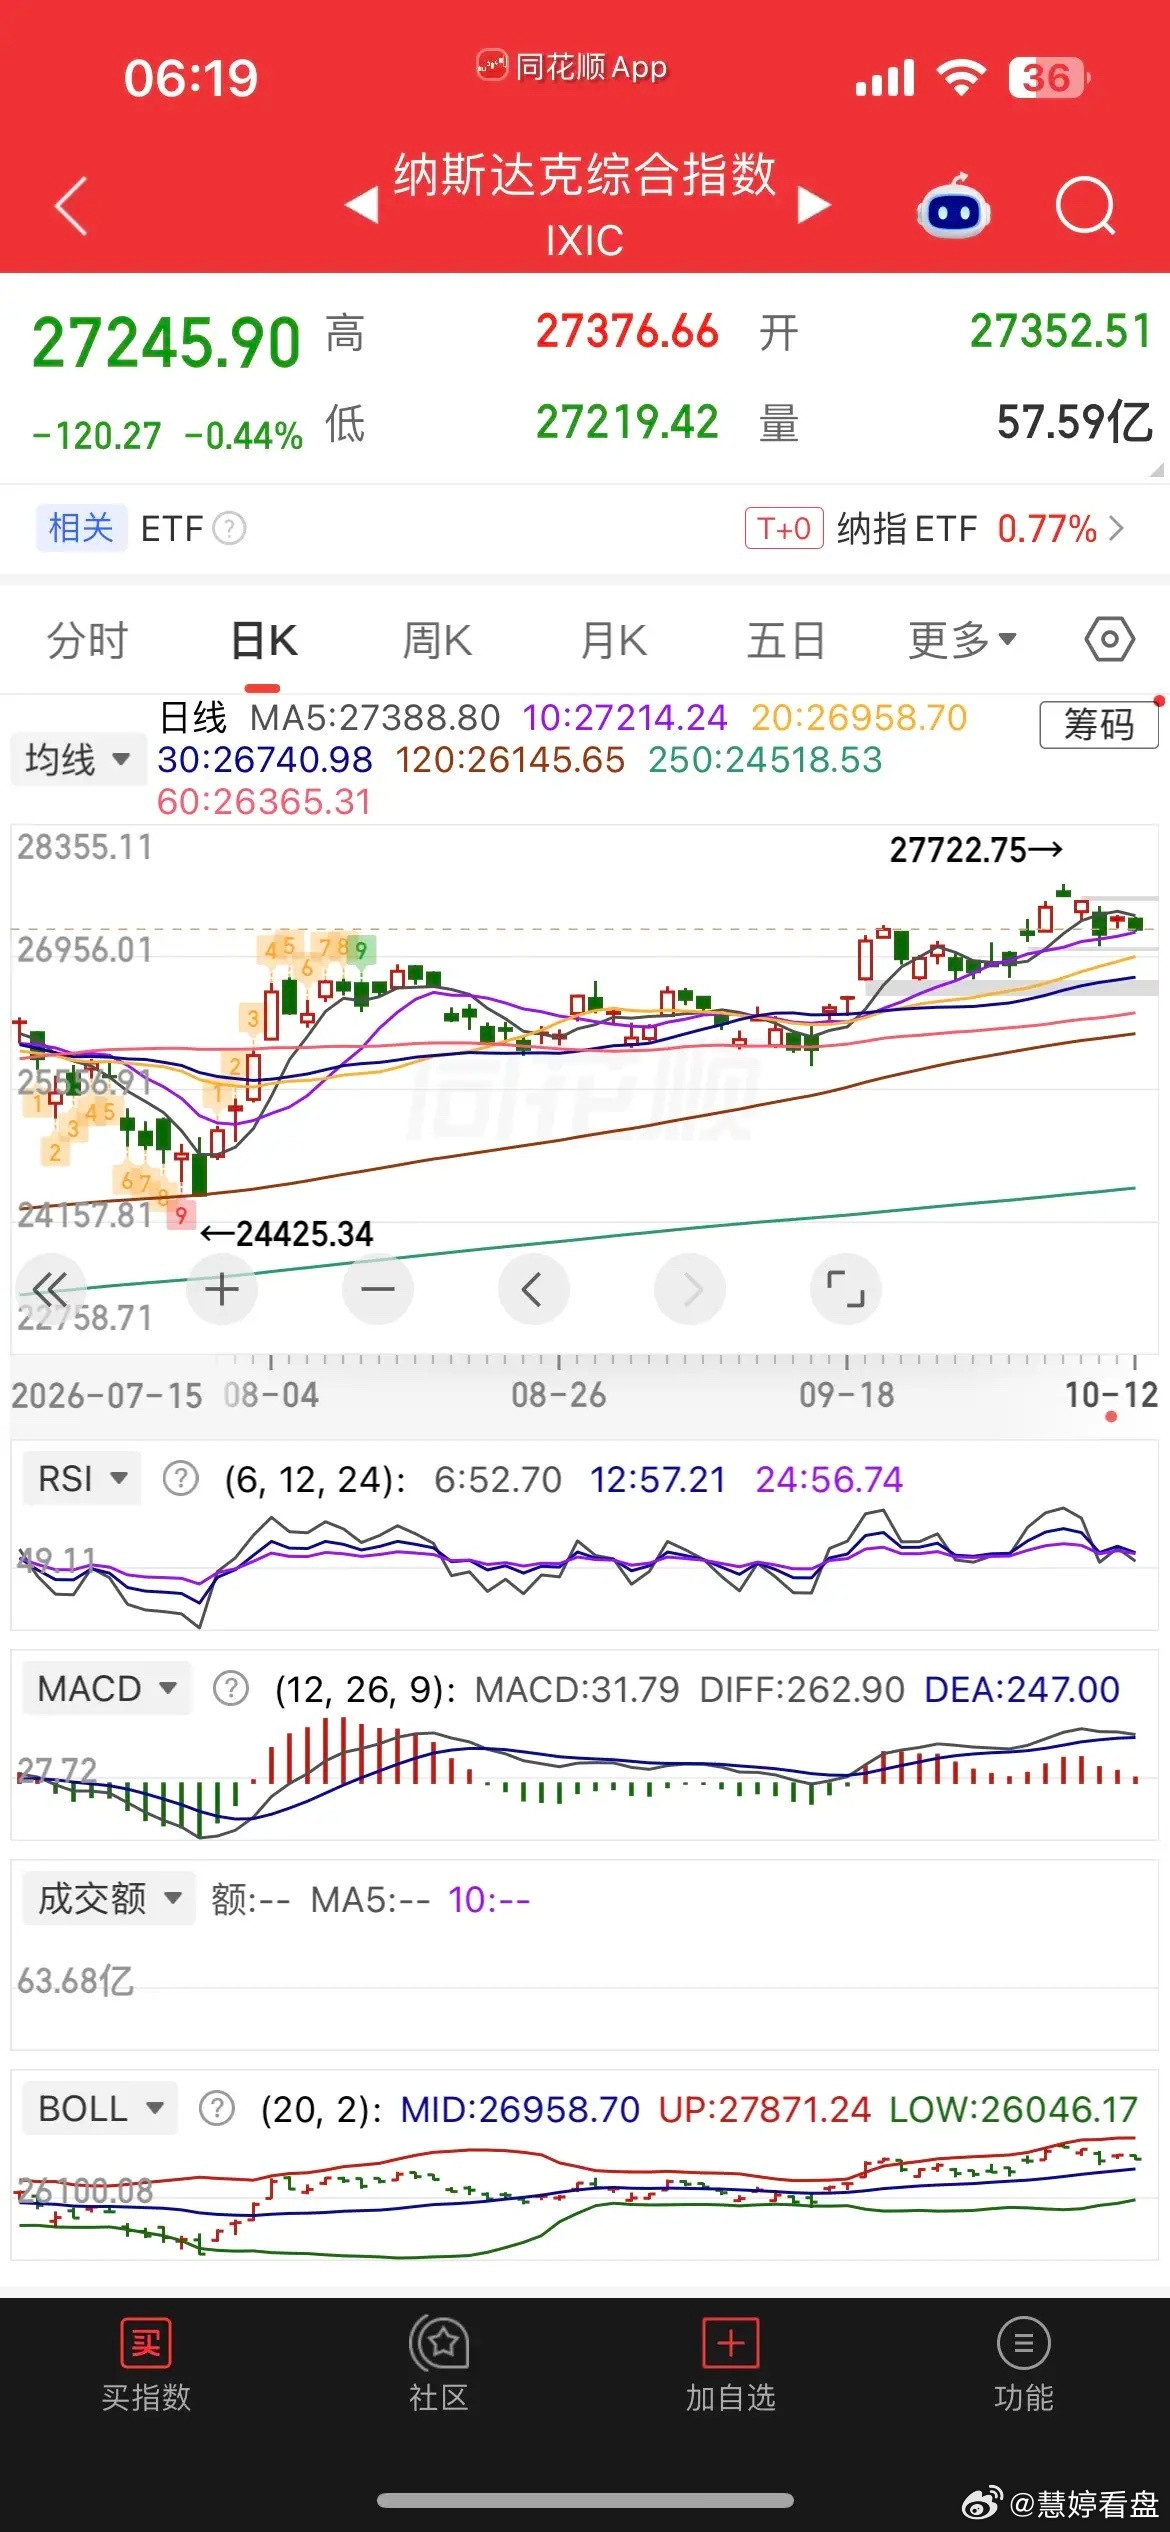This screenshot has width=1170, height=2532.
Task: Move chart right with the chevron button
Action: coord(690,1289)
